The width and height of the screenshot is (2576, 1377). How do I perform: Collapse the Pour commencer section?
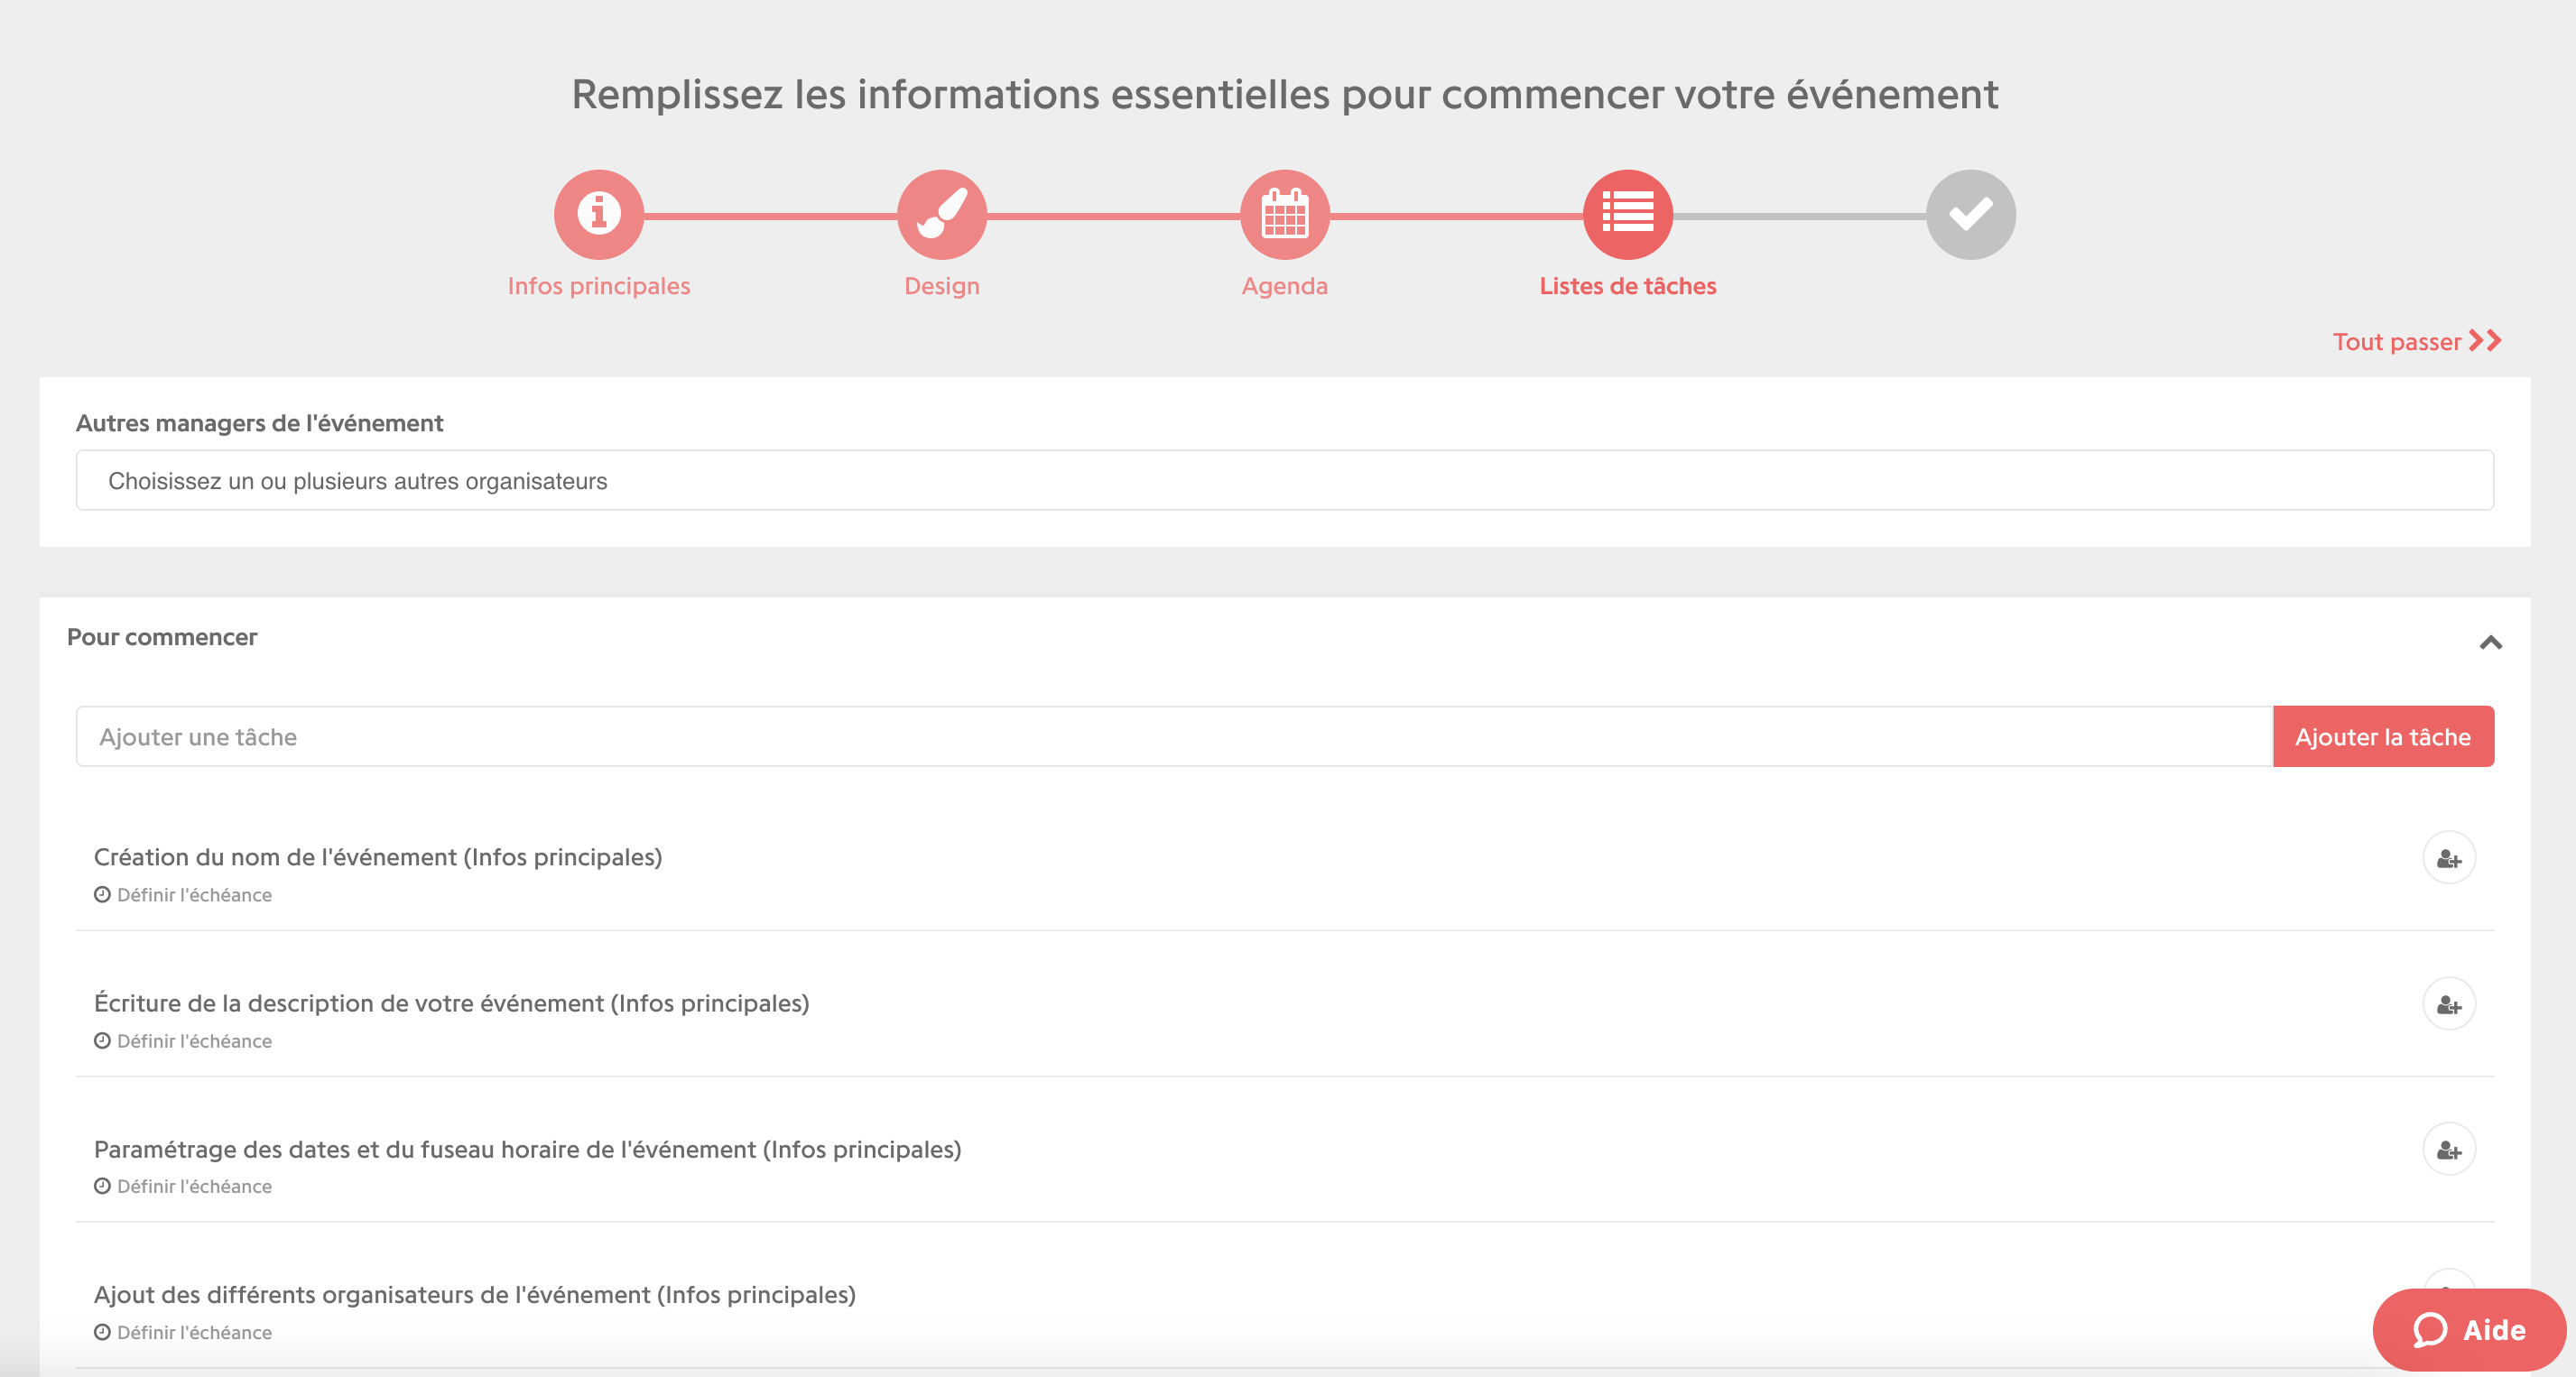coord(2490,642)
